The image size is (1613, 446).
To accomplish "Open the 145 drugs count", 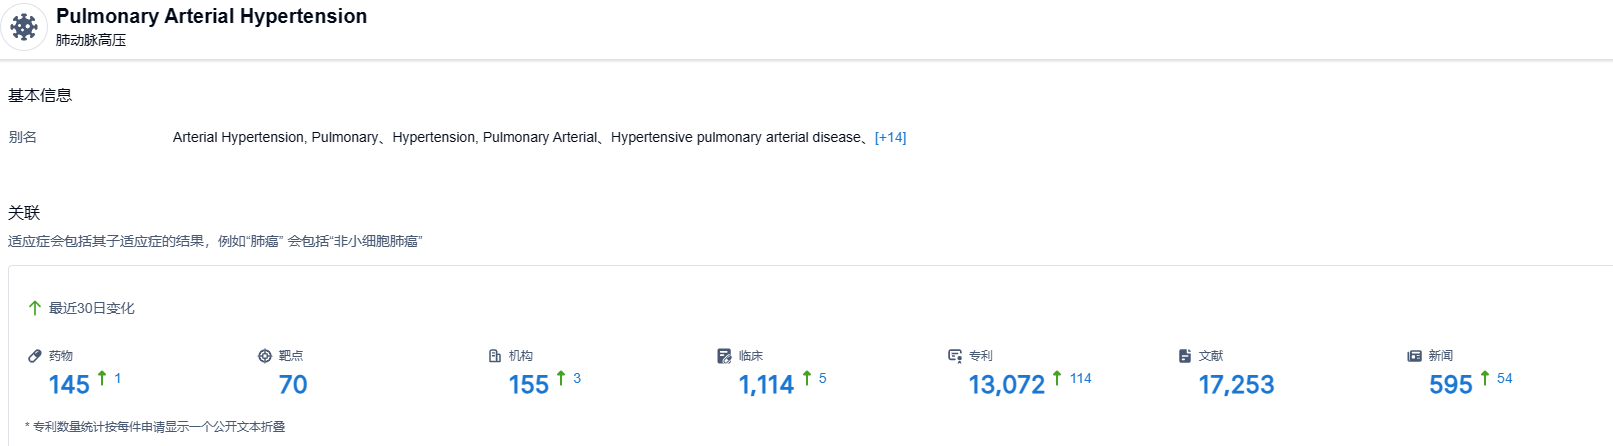I will 69,385.
